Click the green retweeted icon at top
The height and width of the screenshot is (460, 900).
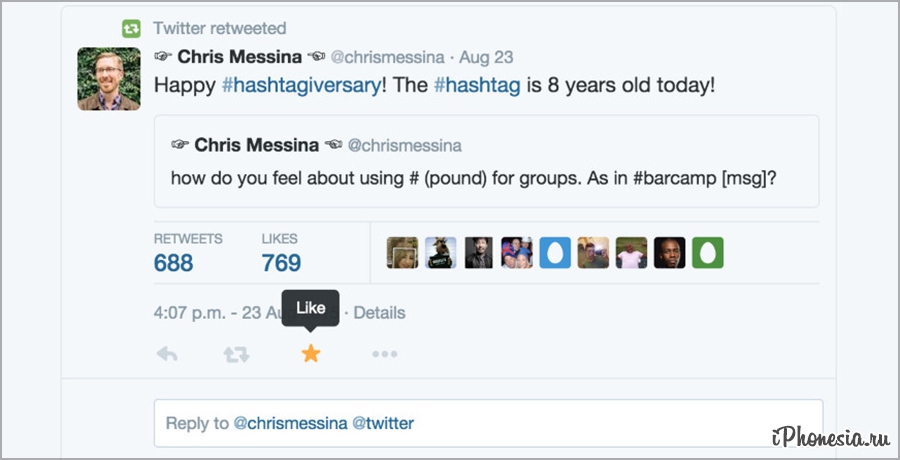pyautogui.click(x=131, y=29)
